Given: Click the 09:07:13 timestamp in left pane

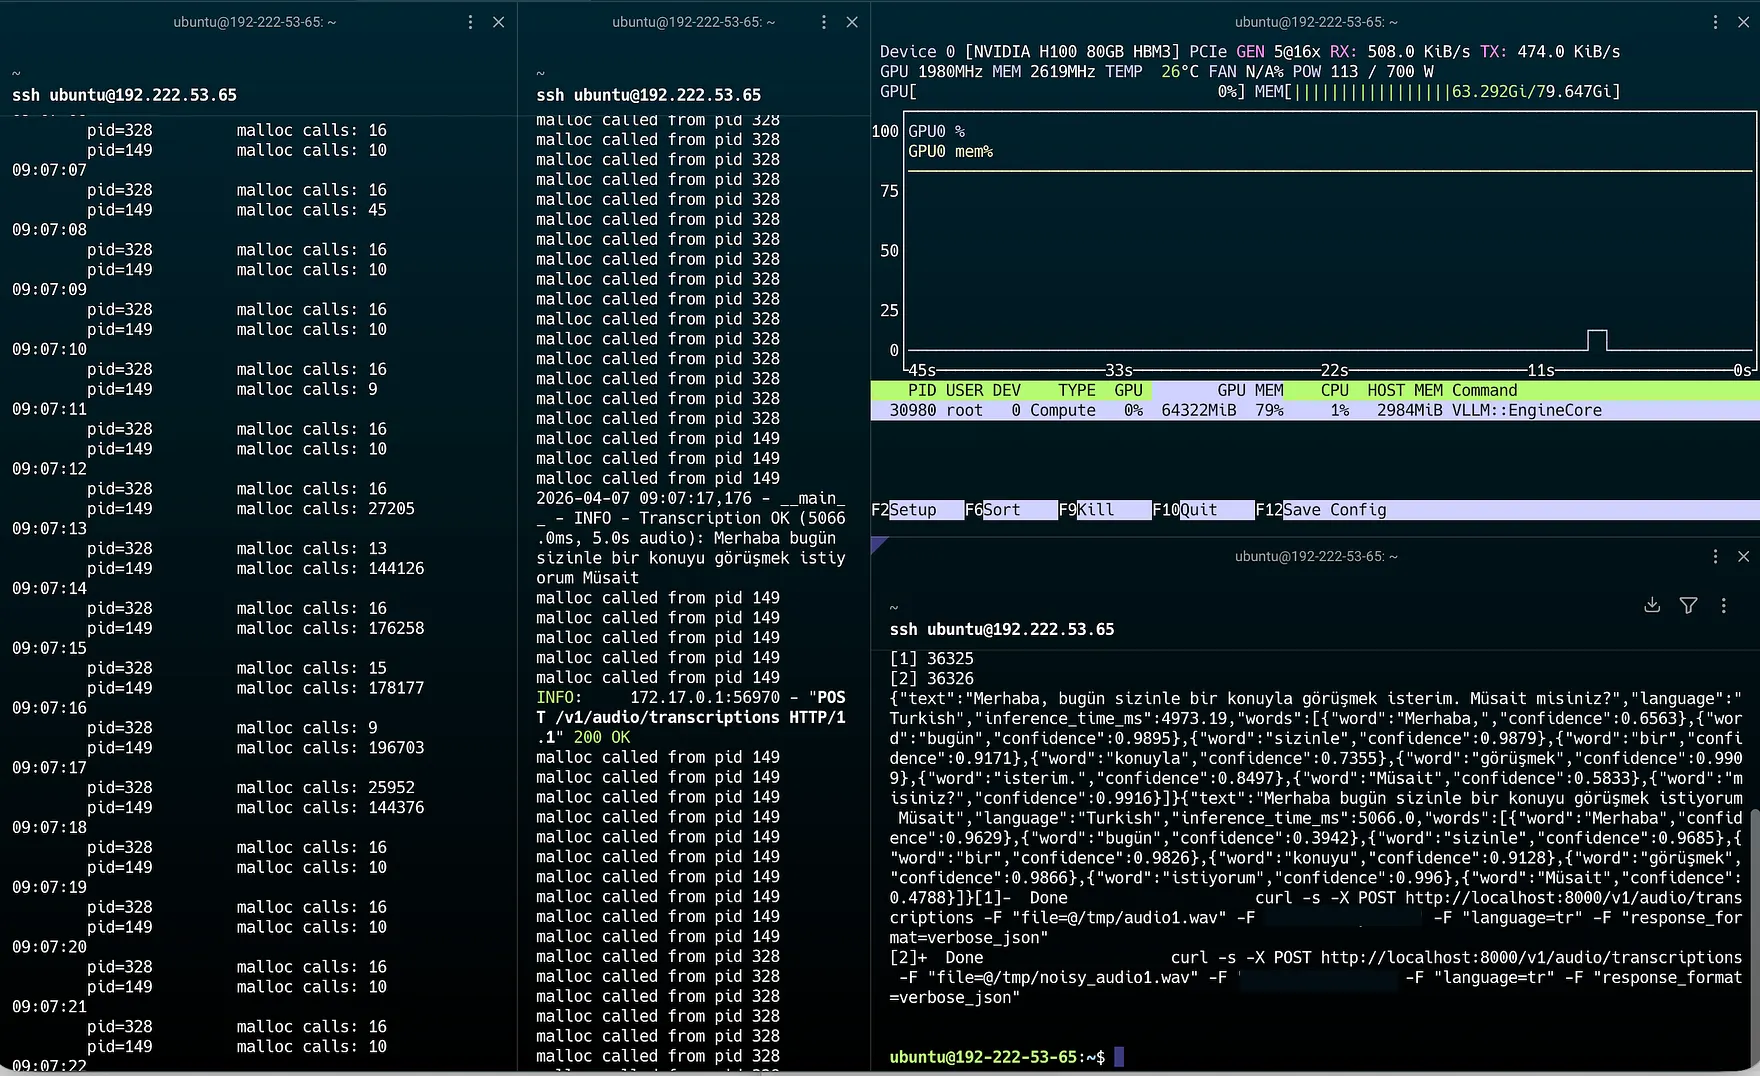Looking at the screenshot, I should click(49, 529).
